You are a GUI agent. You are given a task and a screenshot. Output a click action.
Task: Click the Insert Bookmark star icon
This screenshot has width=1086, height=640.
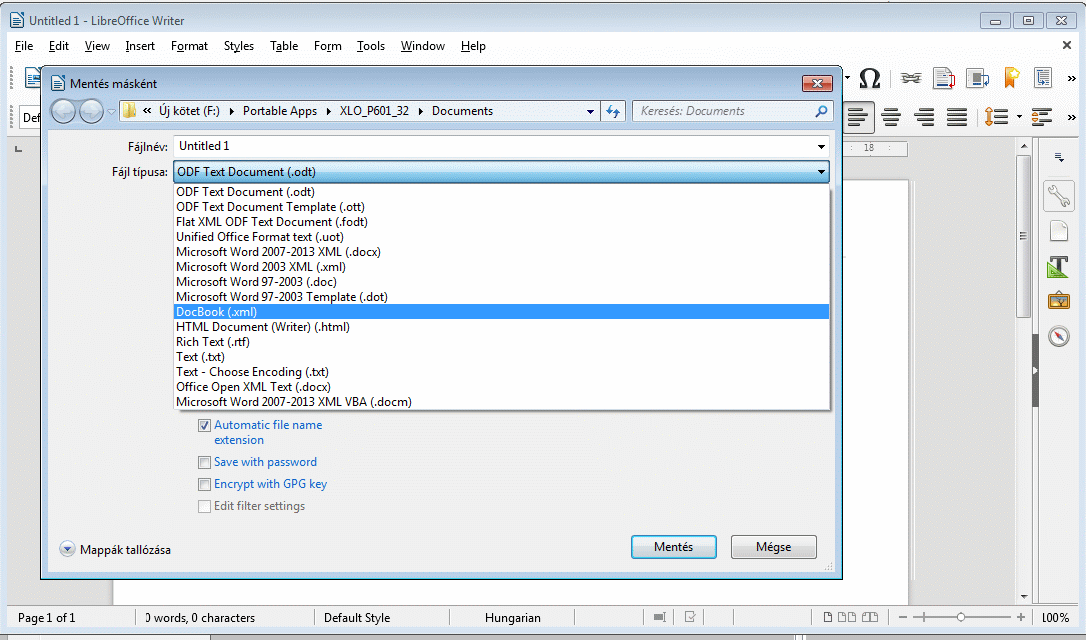tap(1011, 78)
